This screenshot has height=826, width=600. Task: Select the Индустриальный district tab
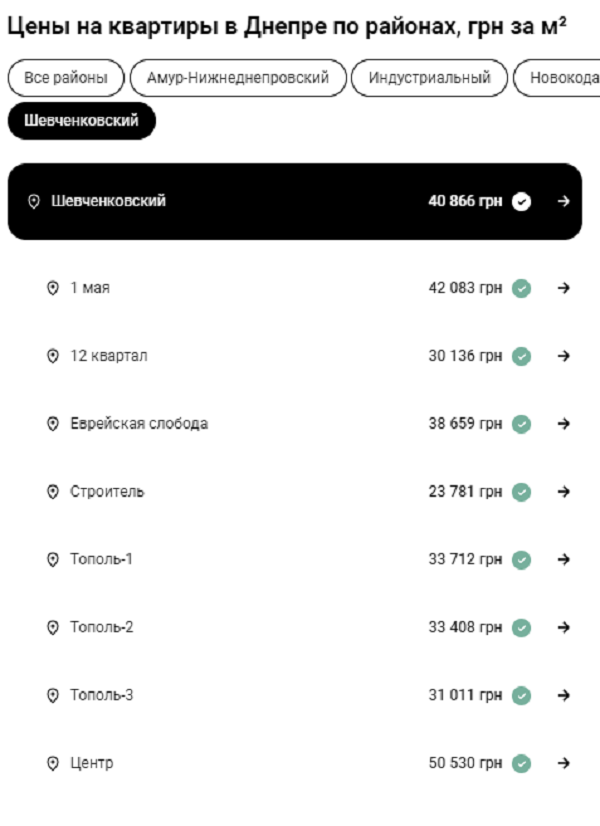429,78
